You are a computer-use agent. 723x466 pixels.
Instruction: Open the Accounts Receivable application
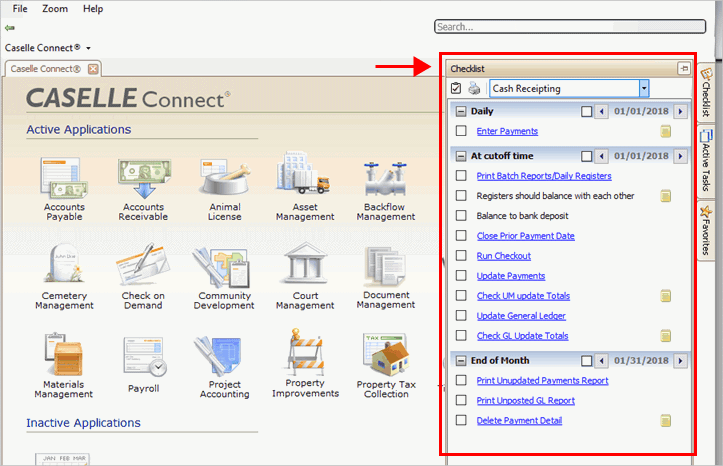tap(143, 189)
